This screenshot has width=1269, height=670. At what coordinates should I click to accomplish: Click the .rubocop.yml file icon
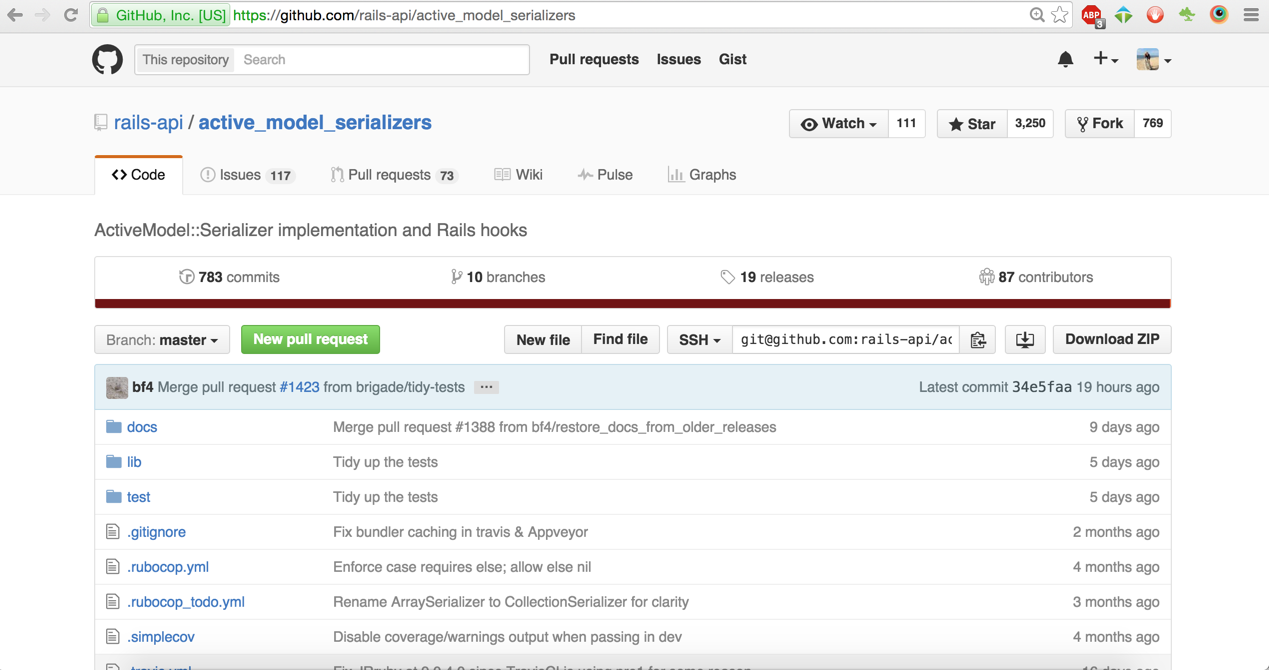[113, 567]
